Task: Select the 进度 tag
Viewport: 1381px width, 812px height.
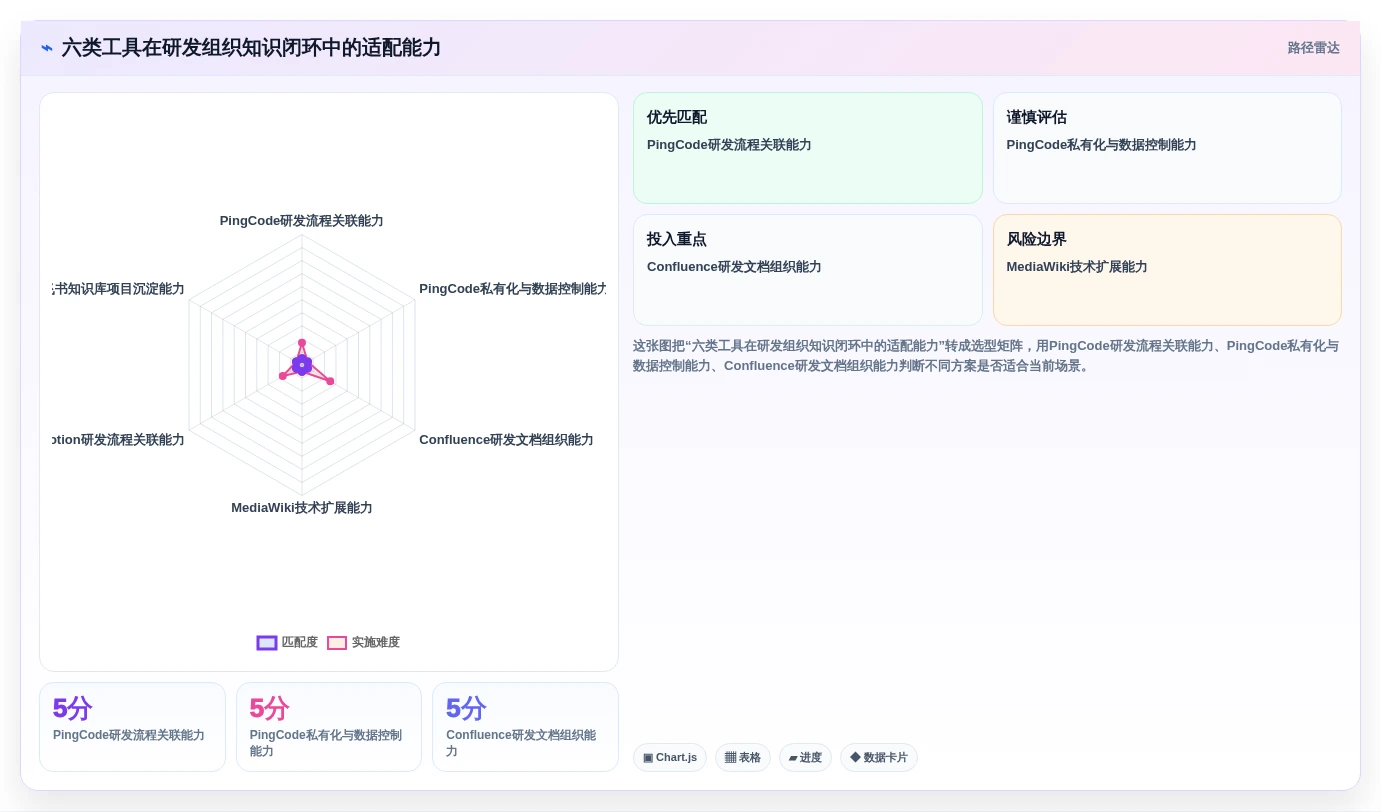Action: tap(805, 757)
